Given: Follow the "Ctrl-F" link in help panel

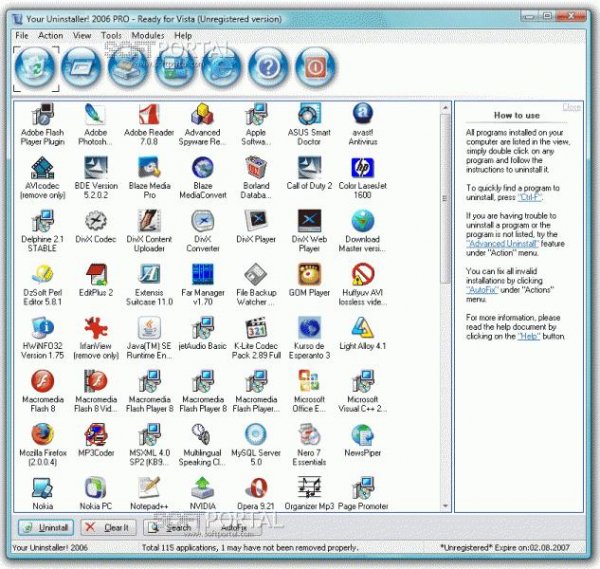Looking at the screenshot, I should pyautogui.click(x=530, y=197).
